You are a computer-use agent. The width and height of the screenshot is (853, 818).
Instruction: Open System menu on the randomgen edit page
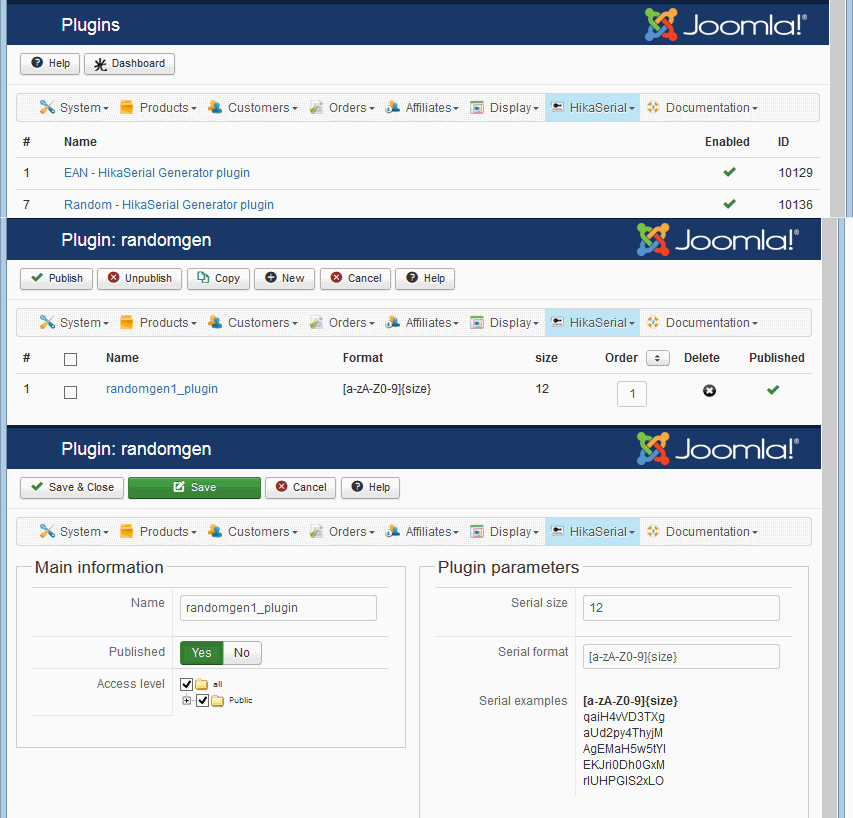(74, 531)
